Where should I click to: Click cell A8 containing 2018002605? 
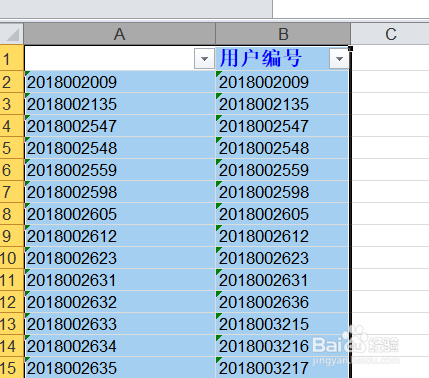coord(120,214)
